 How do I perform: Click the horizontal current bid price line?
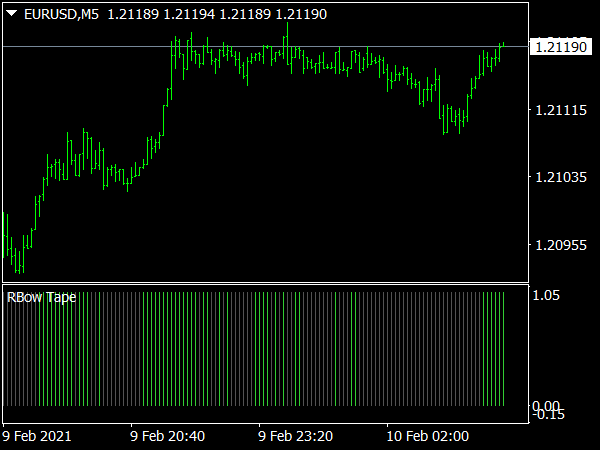tap(265, 46)
